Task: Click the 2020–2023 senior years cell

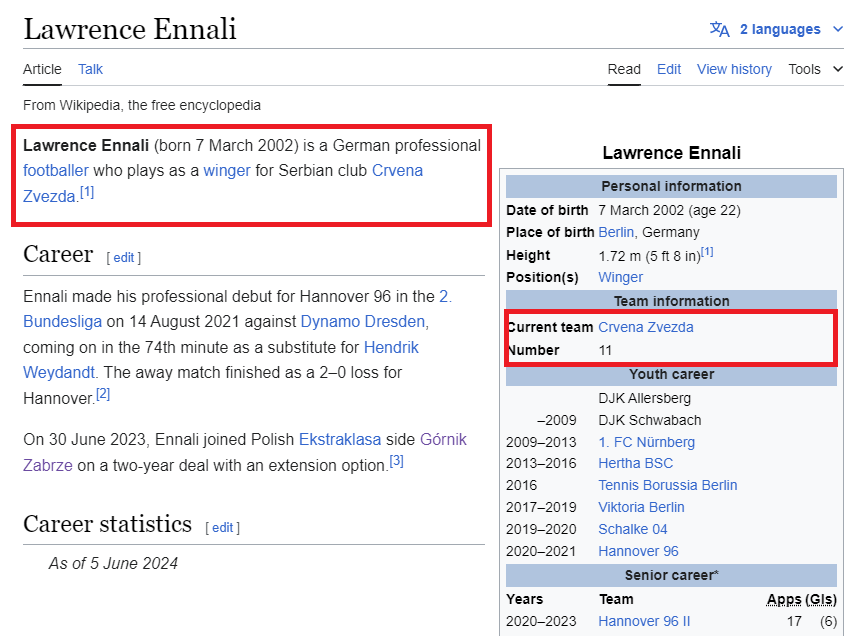Action: 541,621
